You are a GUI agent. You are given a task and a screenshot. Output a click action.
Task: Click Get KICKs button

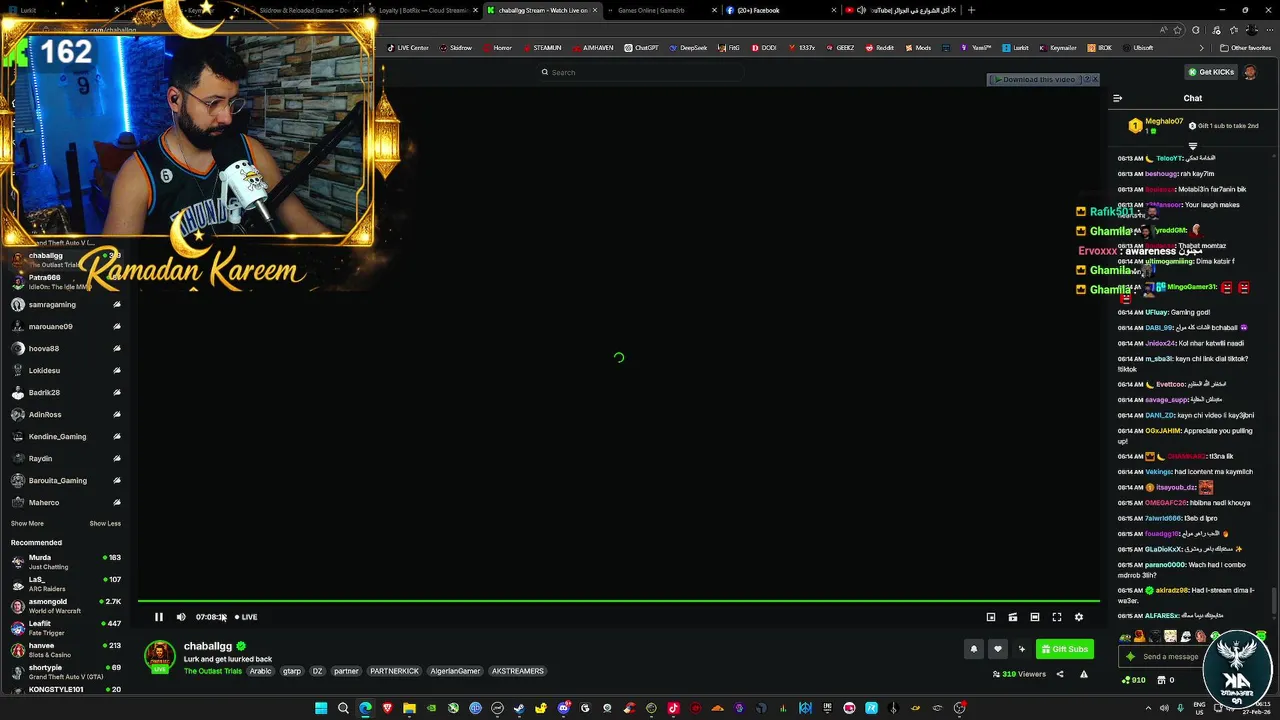click(x=1210, y=72)
